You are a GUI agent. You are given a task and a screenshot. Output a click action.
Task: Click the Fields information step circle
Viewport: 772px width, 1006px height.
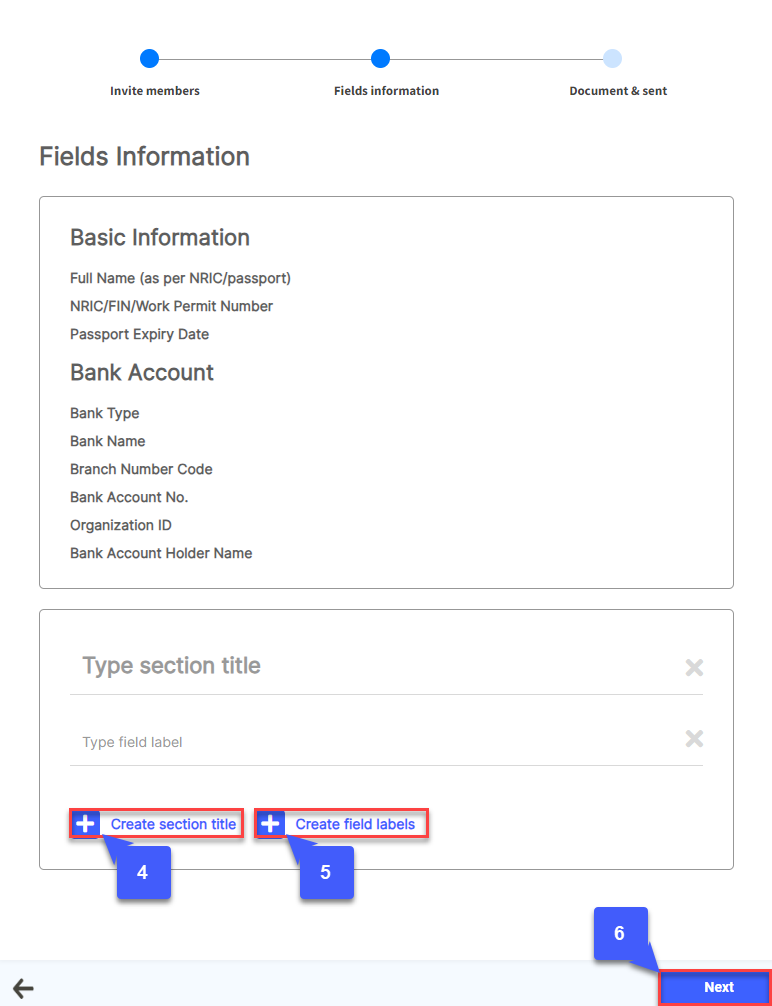[x=380, y=59]
